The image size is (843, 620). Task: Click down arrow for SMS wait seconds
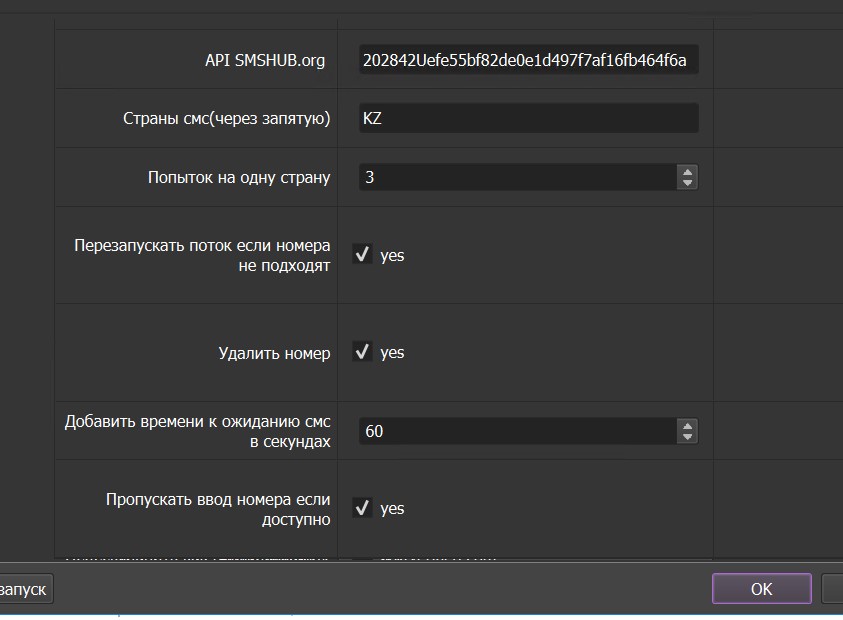pos(687,437)
